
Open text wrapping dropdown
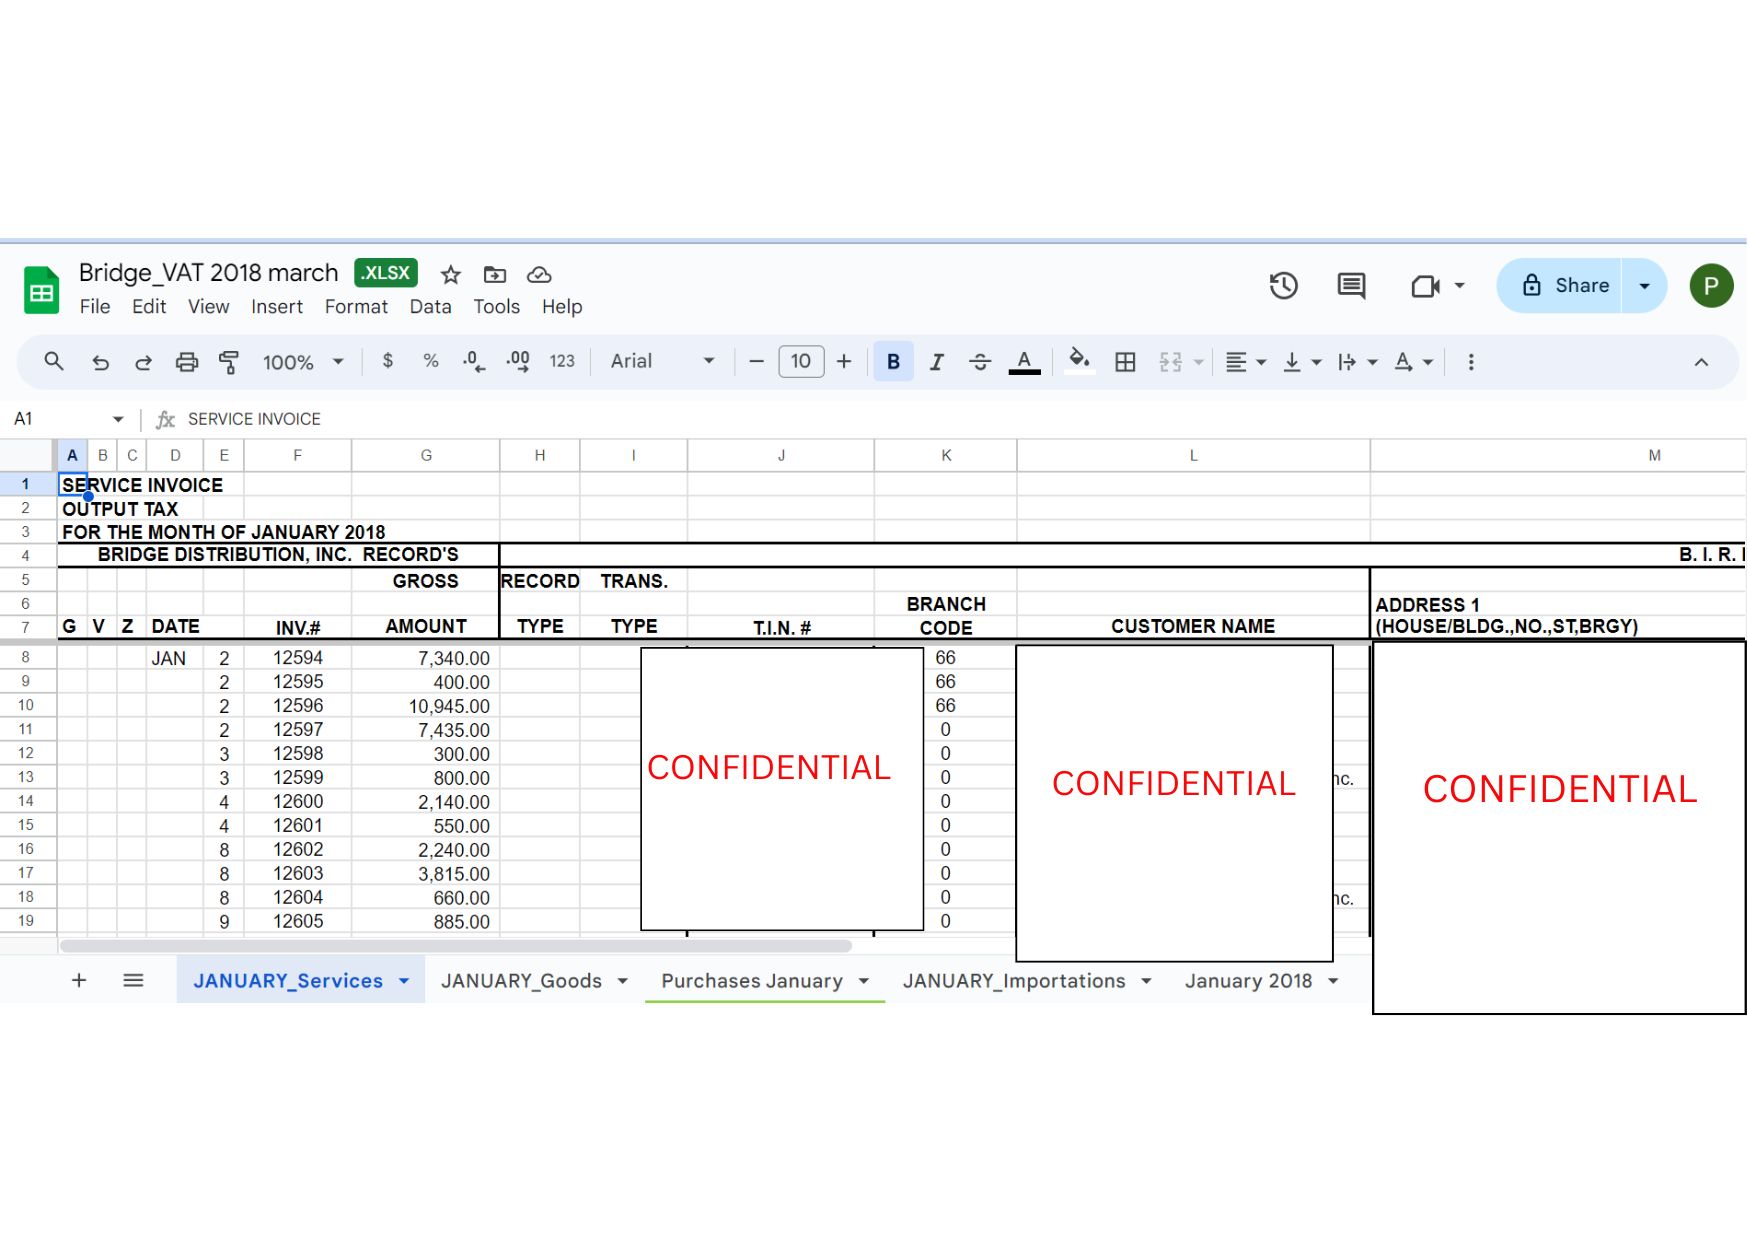pyautogui.click(x=1358, y=362)
